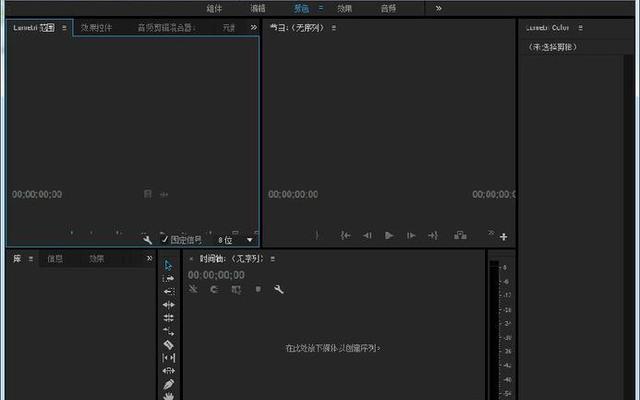This screenshot has width=640, height=400.
Task: Click the audio meter level bar
Action: (494, 330)
